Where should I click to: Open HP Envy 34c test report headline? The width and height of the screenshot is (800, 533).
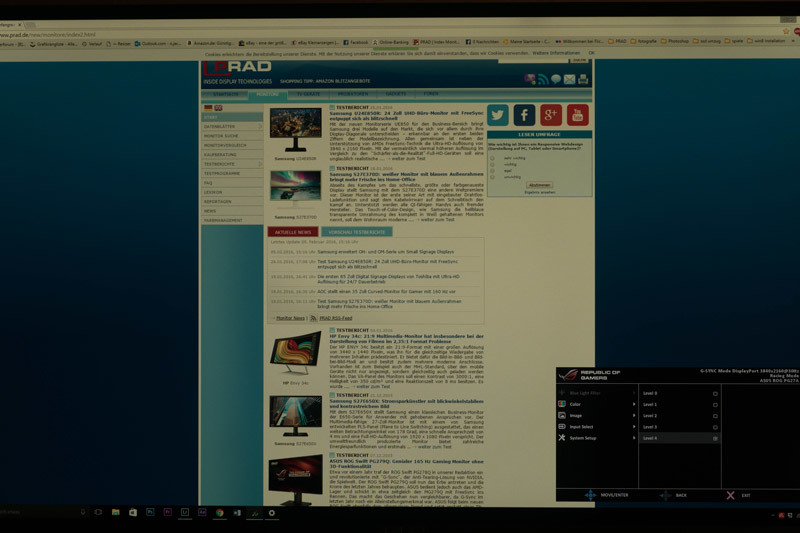pos(407,339)
